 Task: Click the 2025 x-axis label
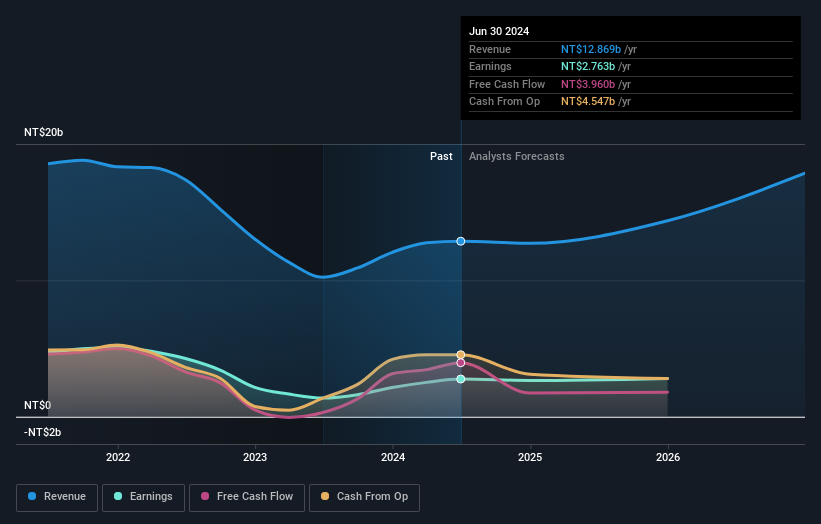pos(530,457)
